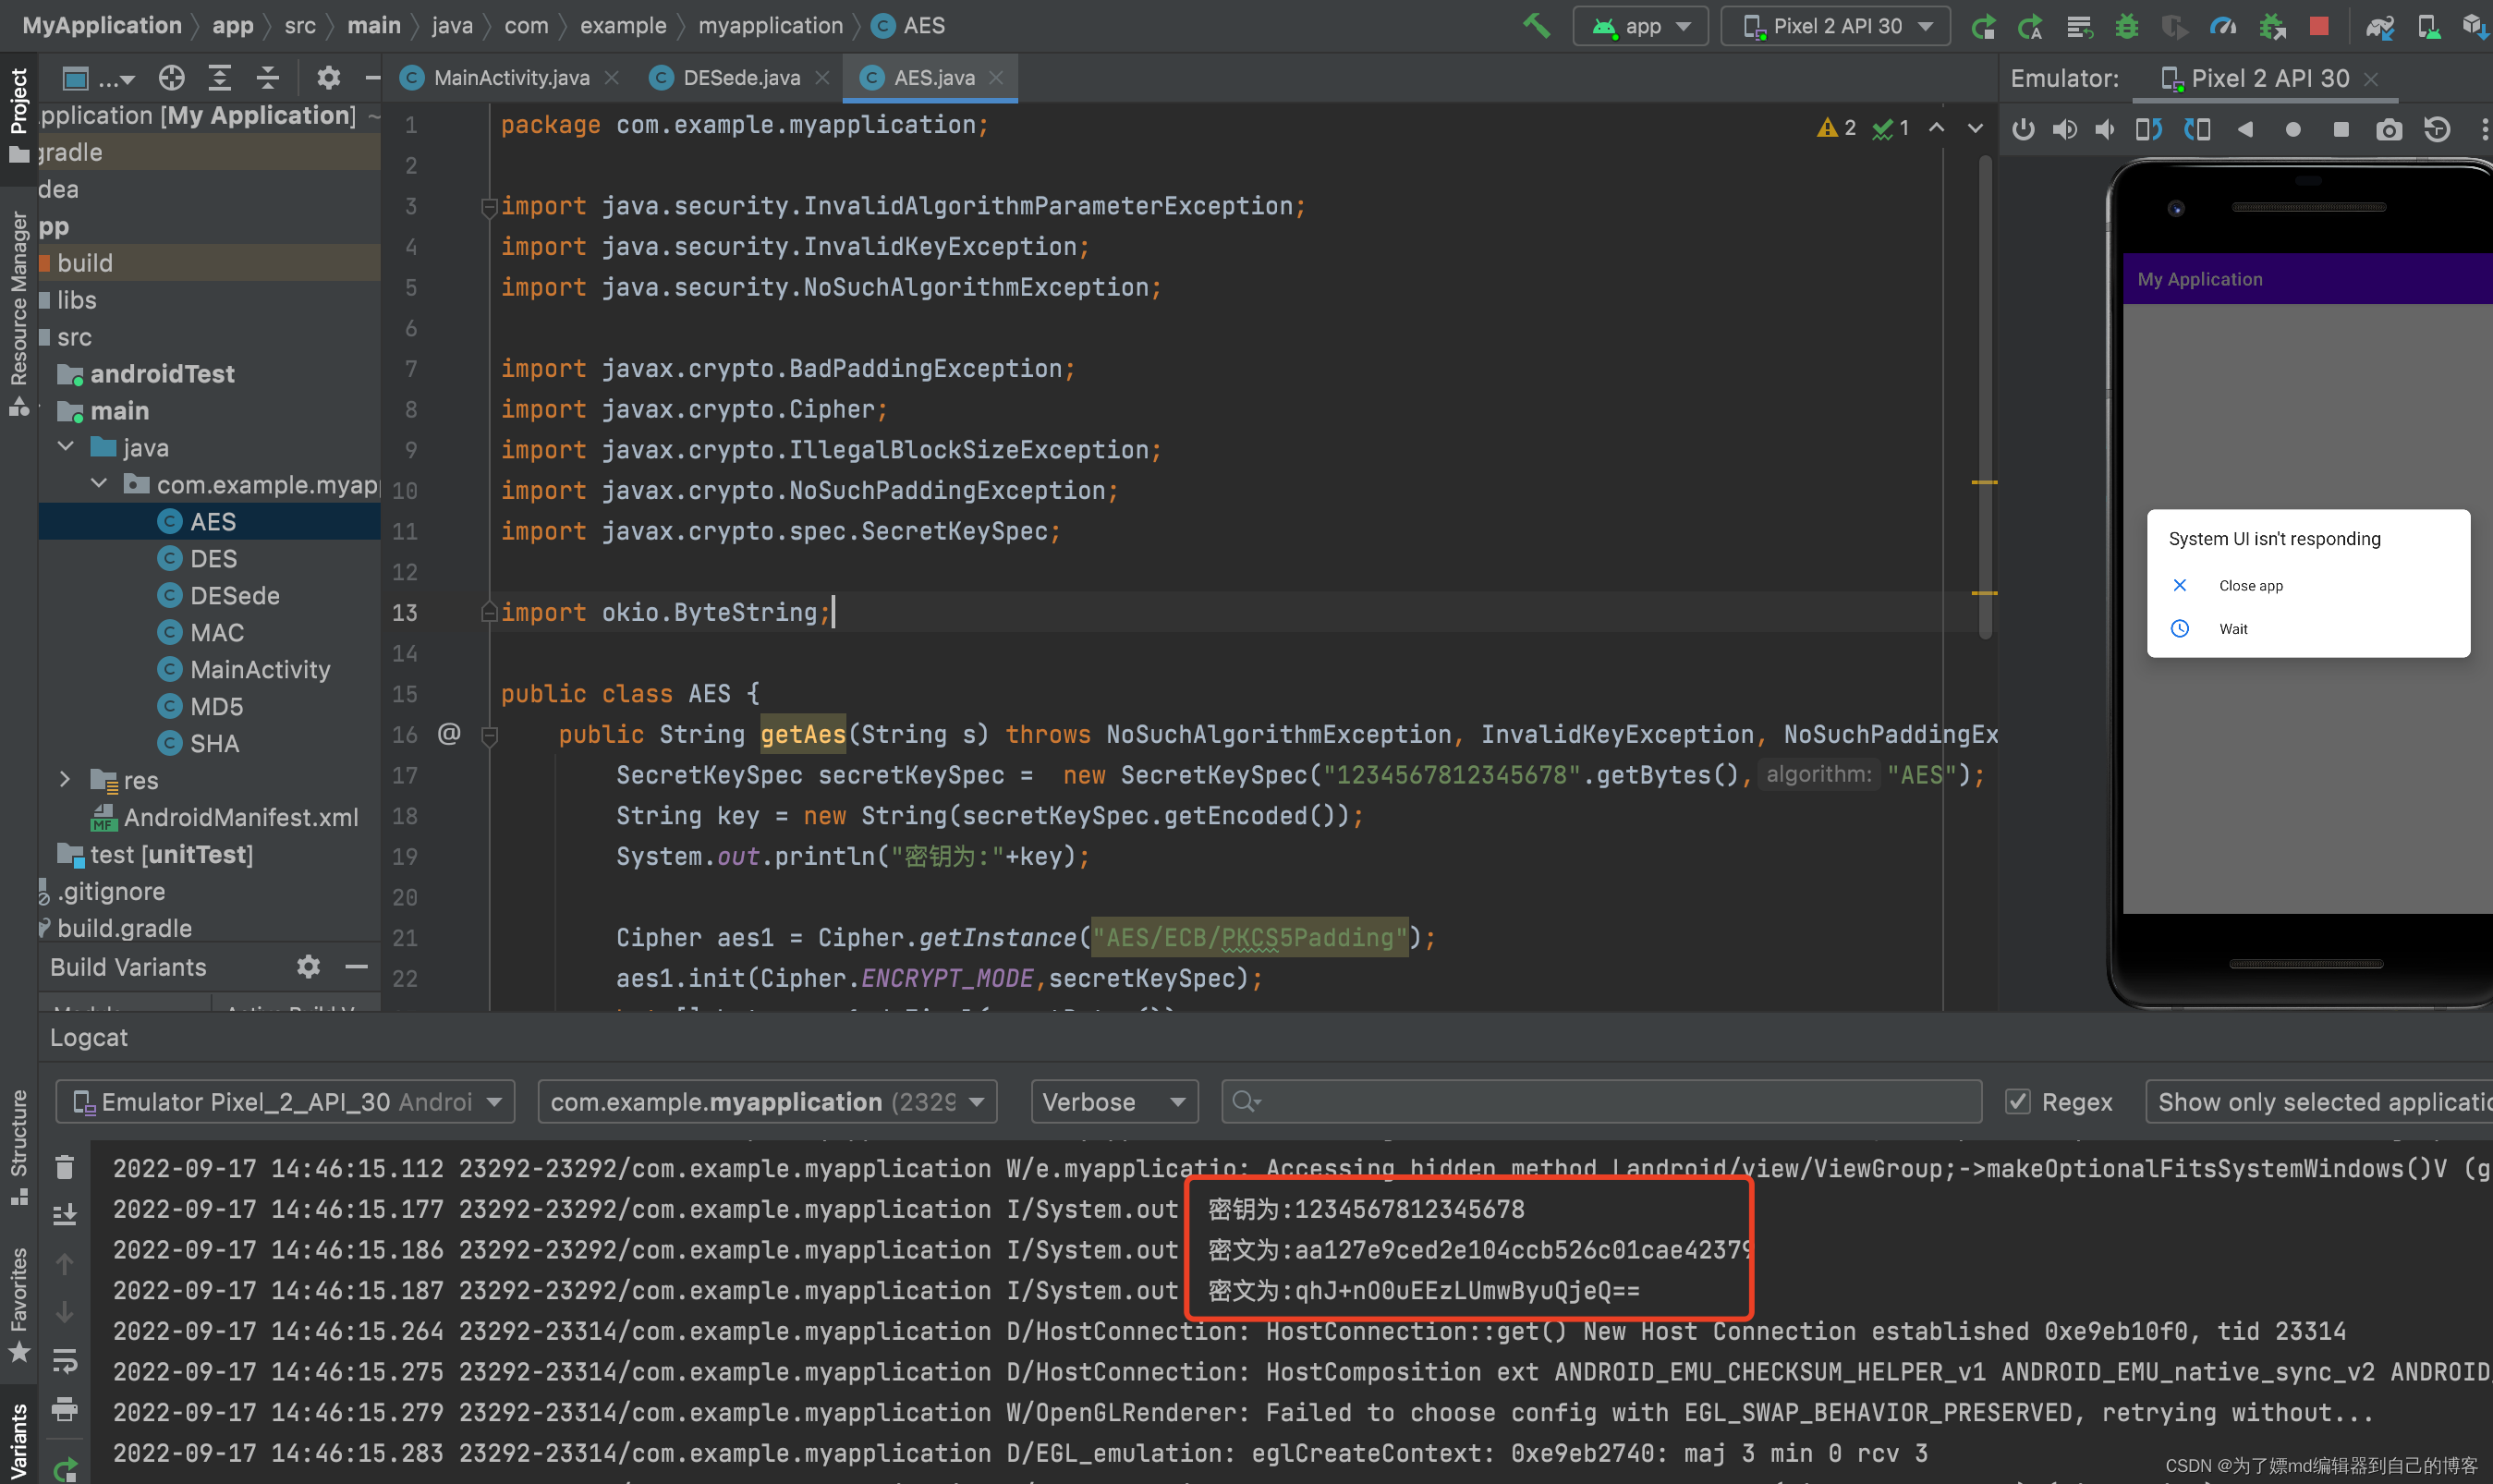Screen dimensions: 2493x1484
Task: Click the myapplication breadcrumb
Action: pos(770,25)
